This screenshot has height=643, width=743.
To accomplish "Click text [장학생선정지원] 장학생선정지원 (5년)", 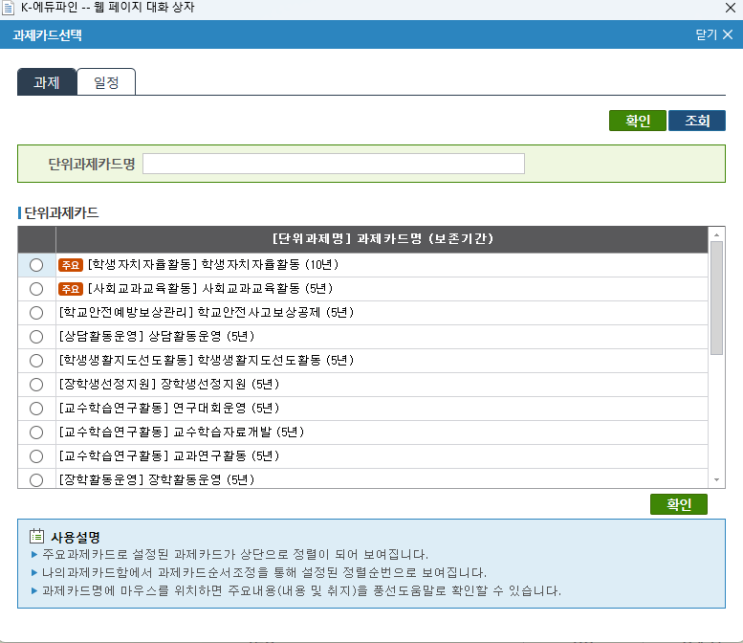I will (169, 384).
